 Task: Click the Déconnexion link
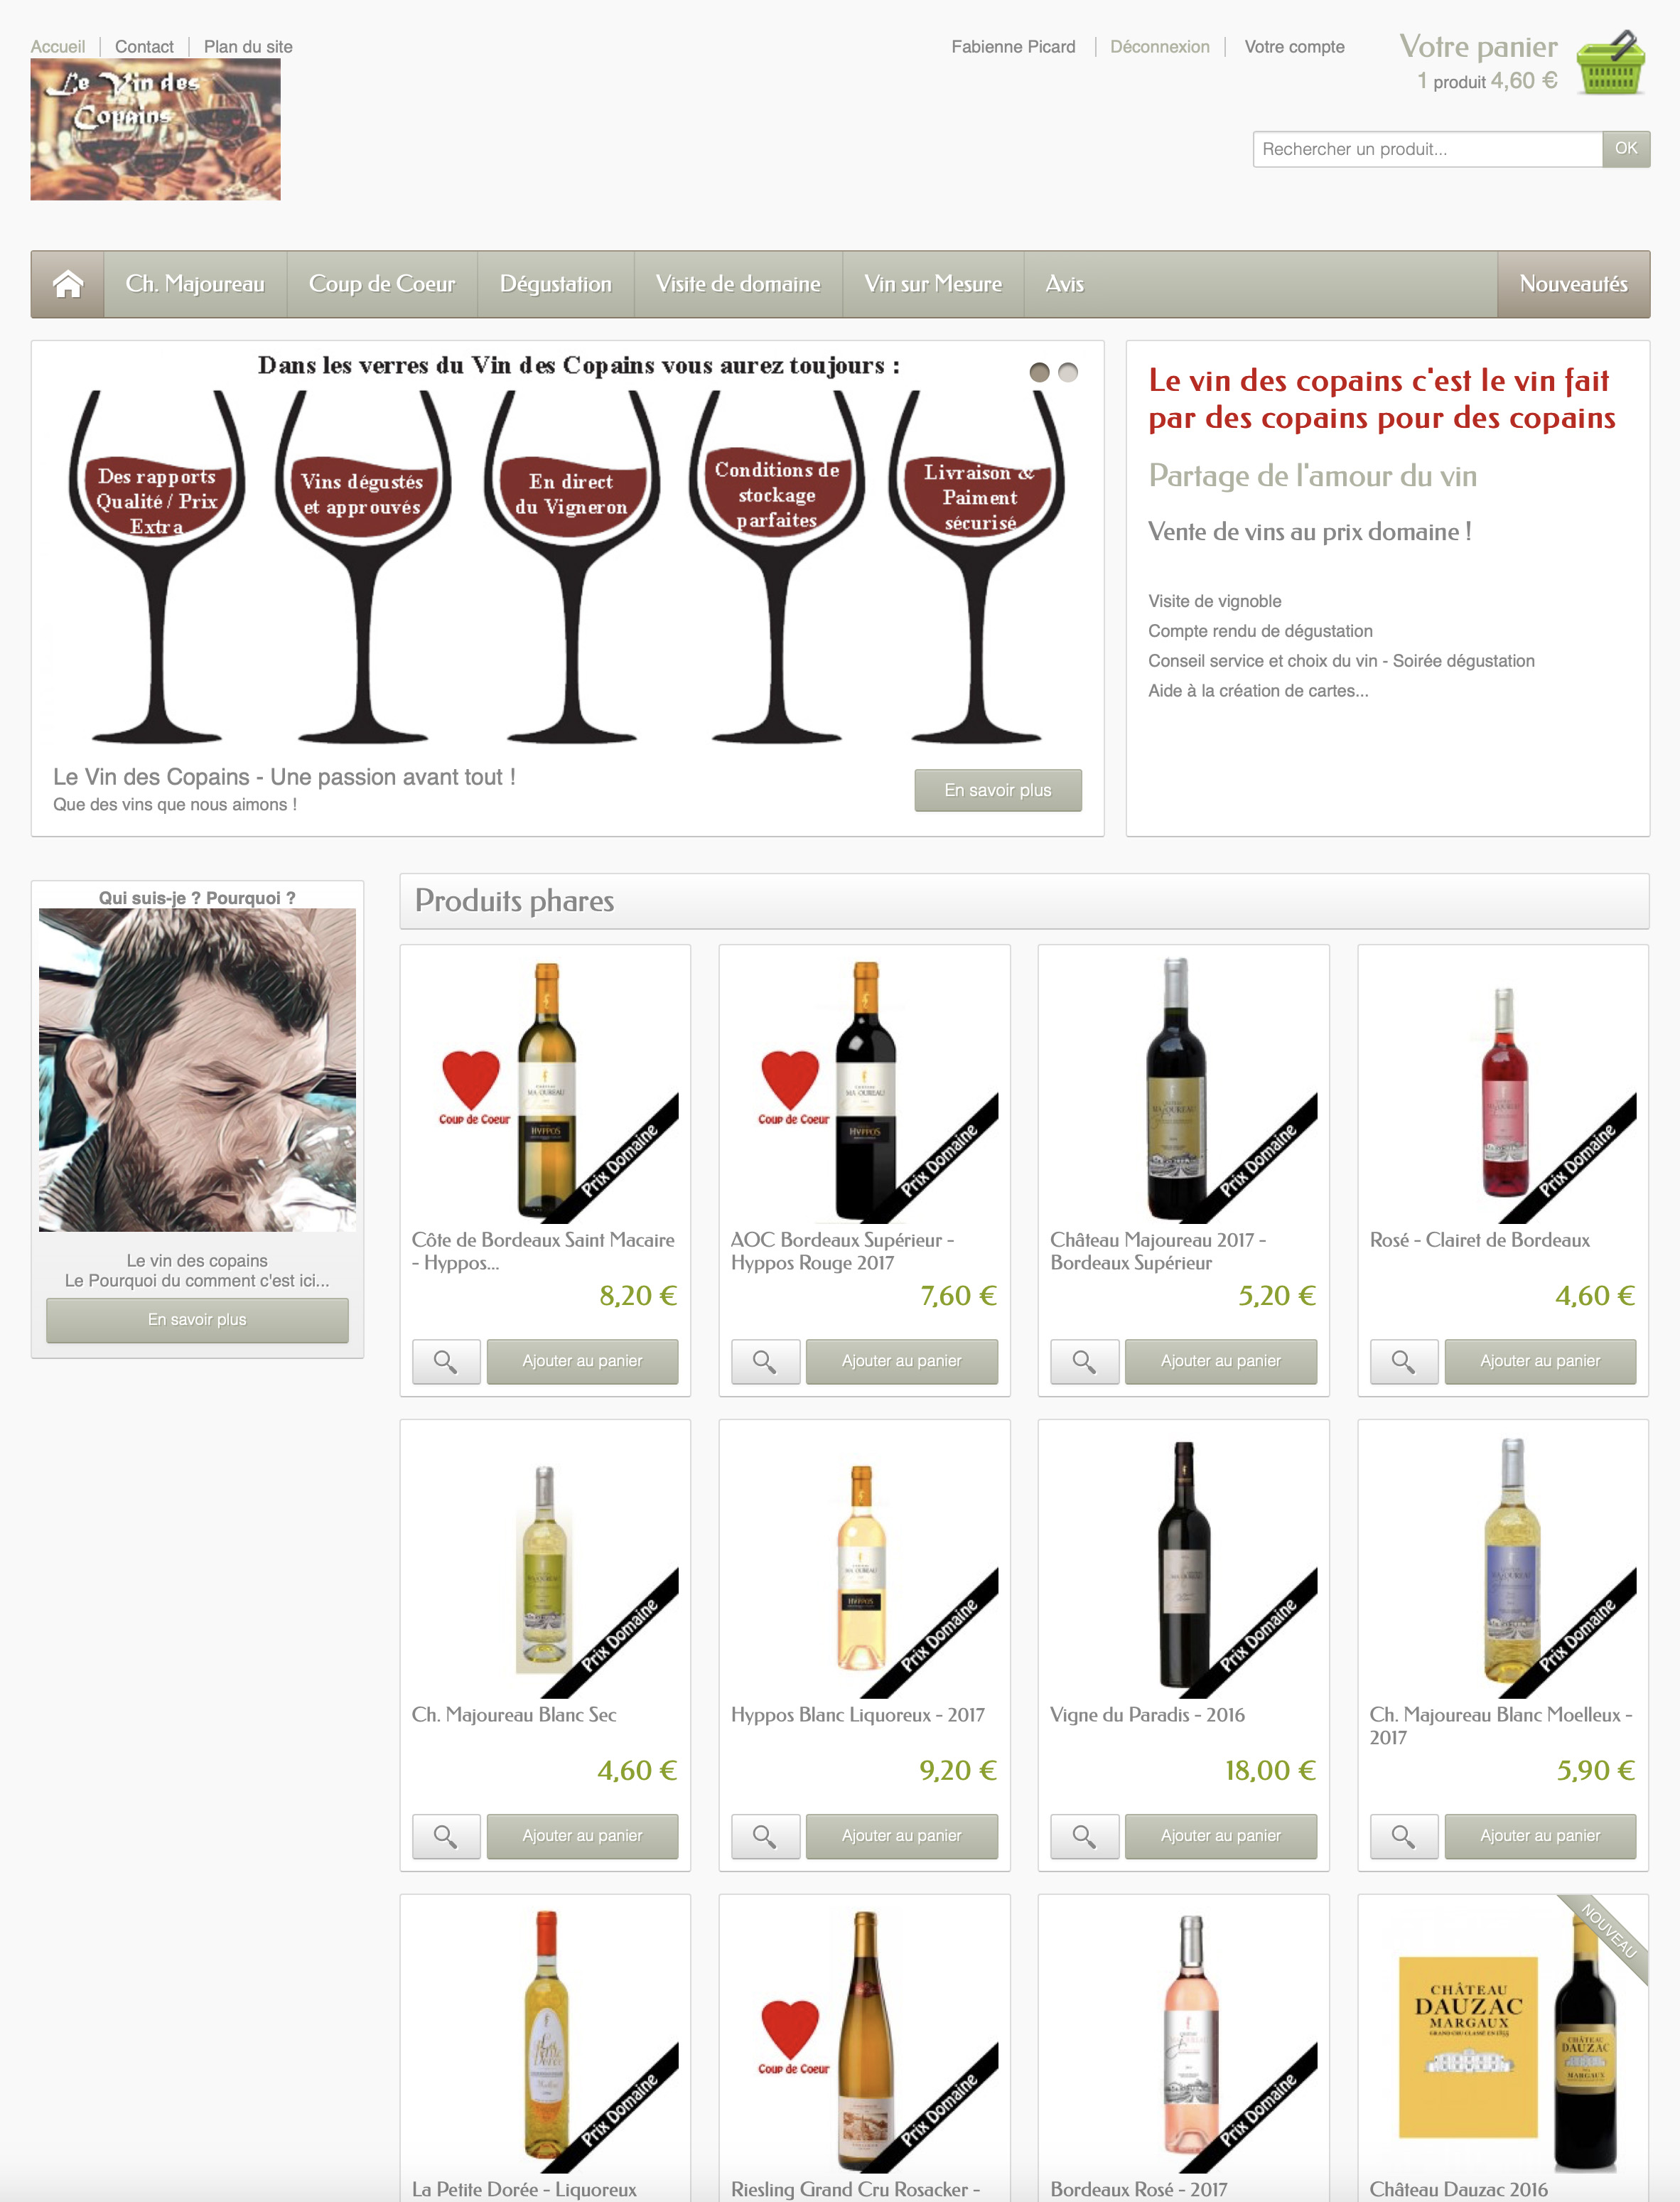coord(1160,47)
